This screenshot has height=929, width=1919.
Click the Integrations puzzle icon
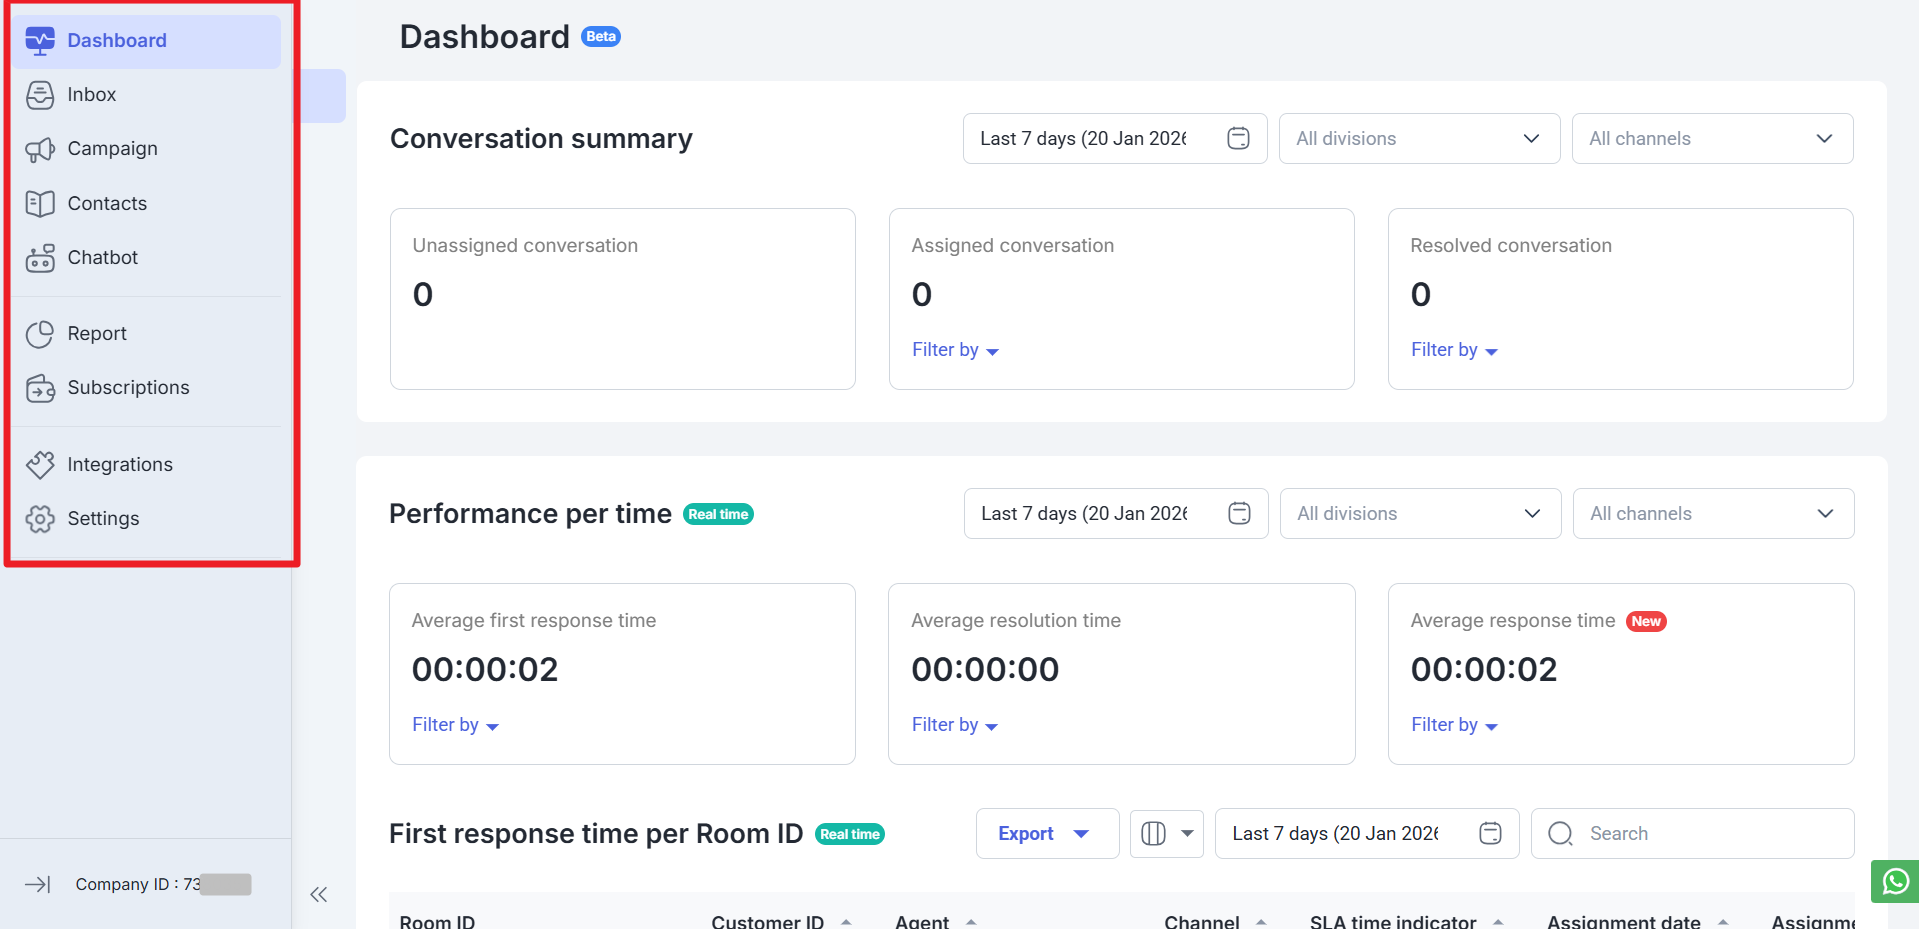pyautogui.click(x=40, y=465)
